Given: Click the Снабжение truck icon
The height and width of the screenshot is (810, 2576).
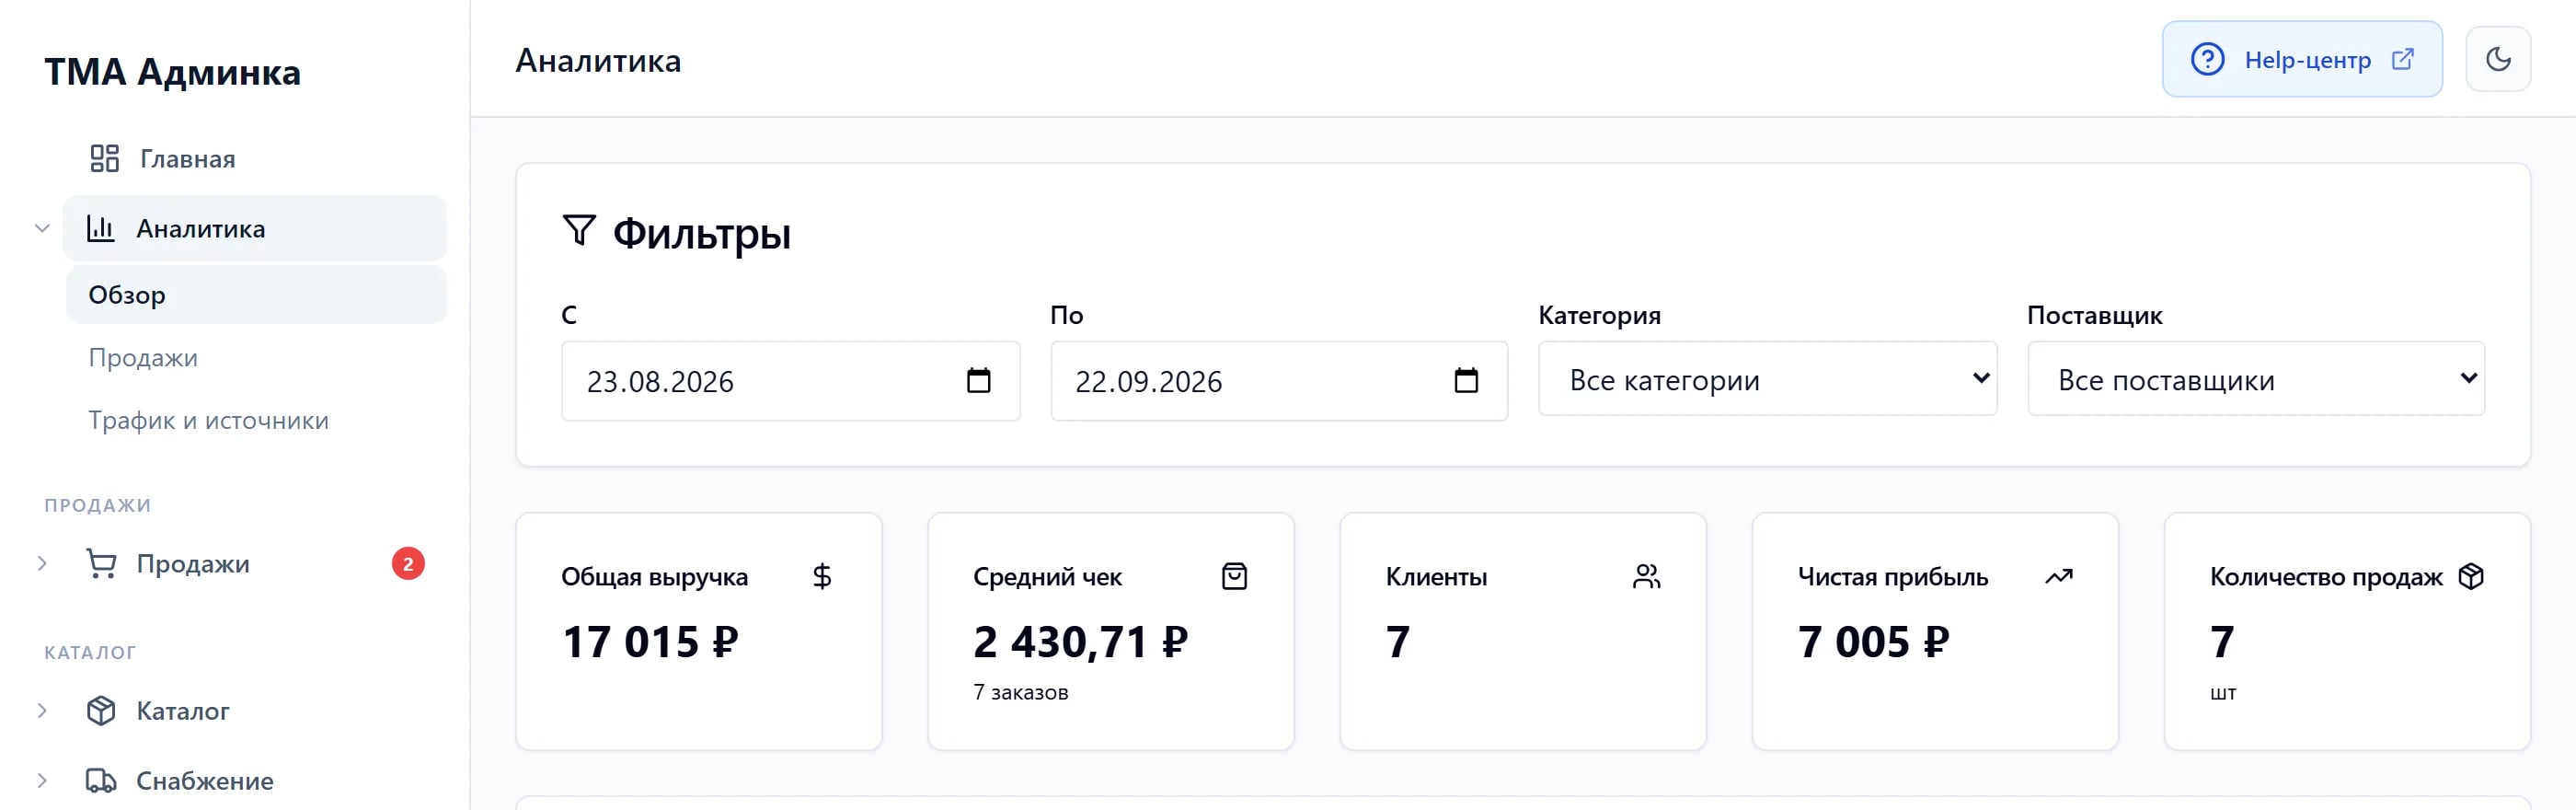Looking at the screenshot, I should 101,781.
